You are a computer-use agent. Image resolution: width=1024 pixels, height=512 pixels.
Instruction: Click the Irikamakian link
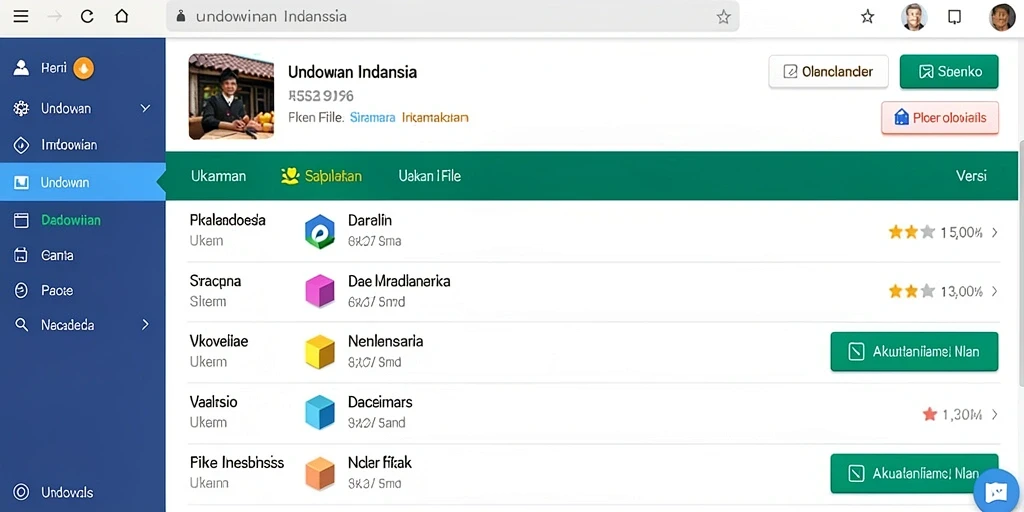[x=435, y=118]
